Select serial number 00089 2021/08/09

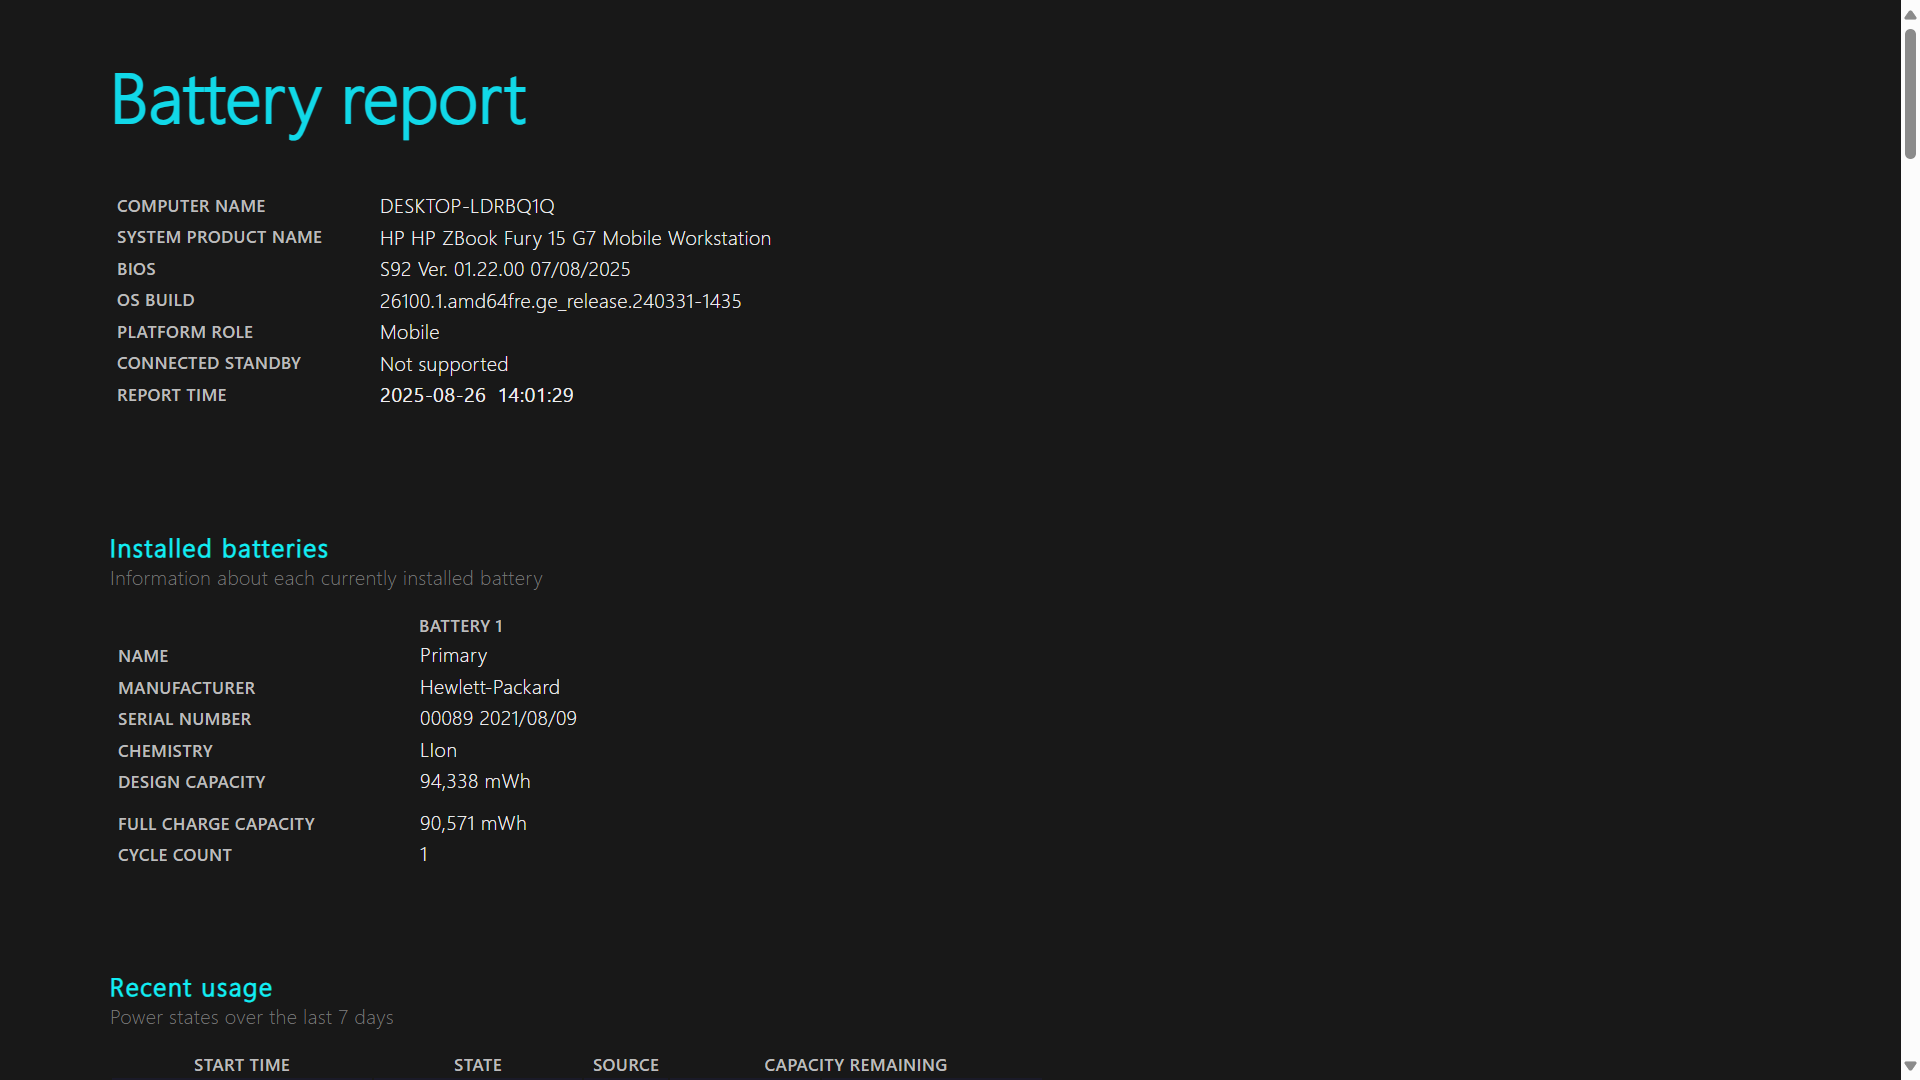tap(498, 718)
